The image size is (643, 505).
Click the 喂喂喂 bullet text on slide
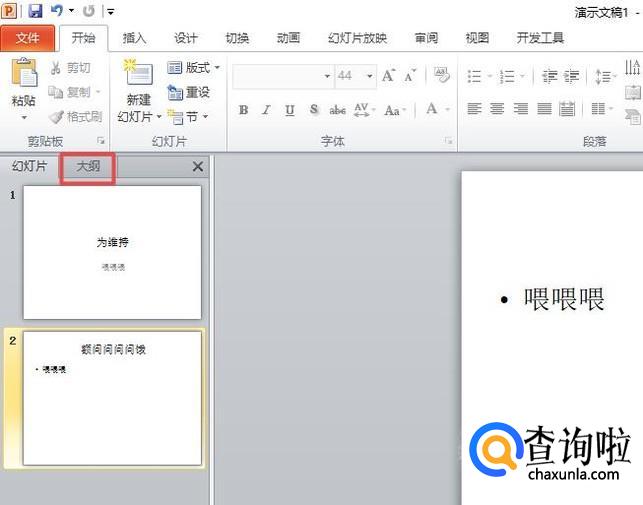tap(564, 299)
